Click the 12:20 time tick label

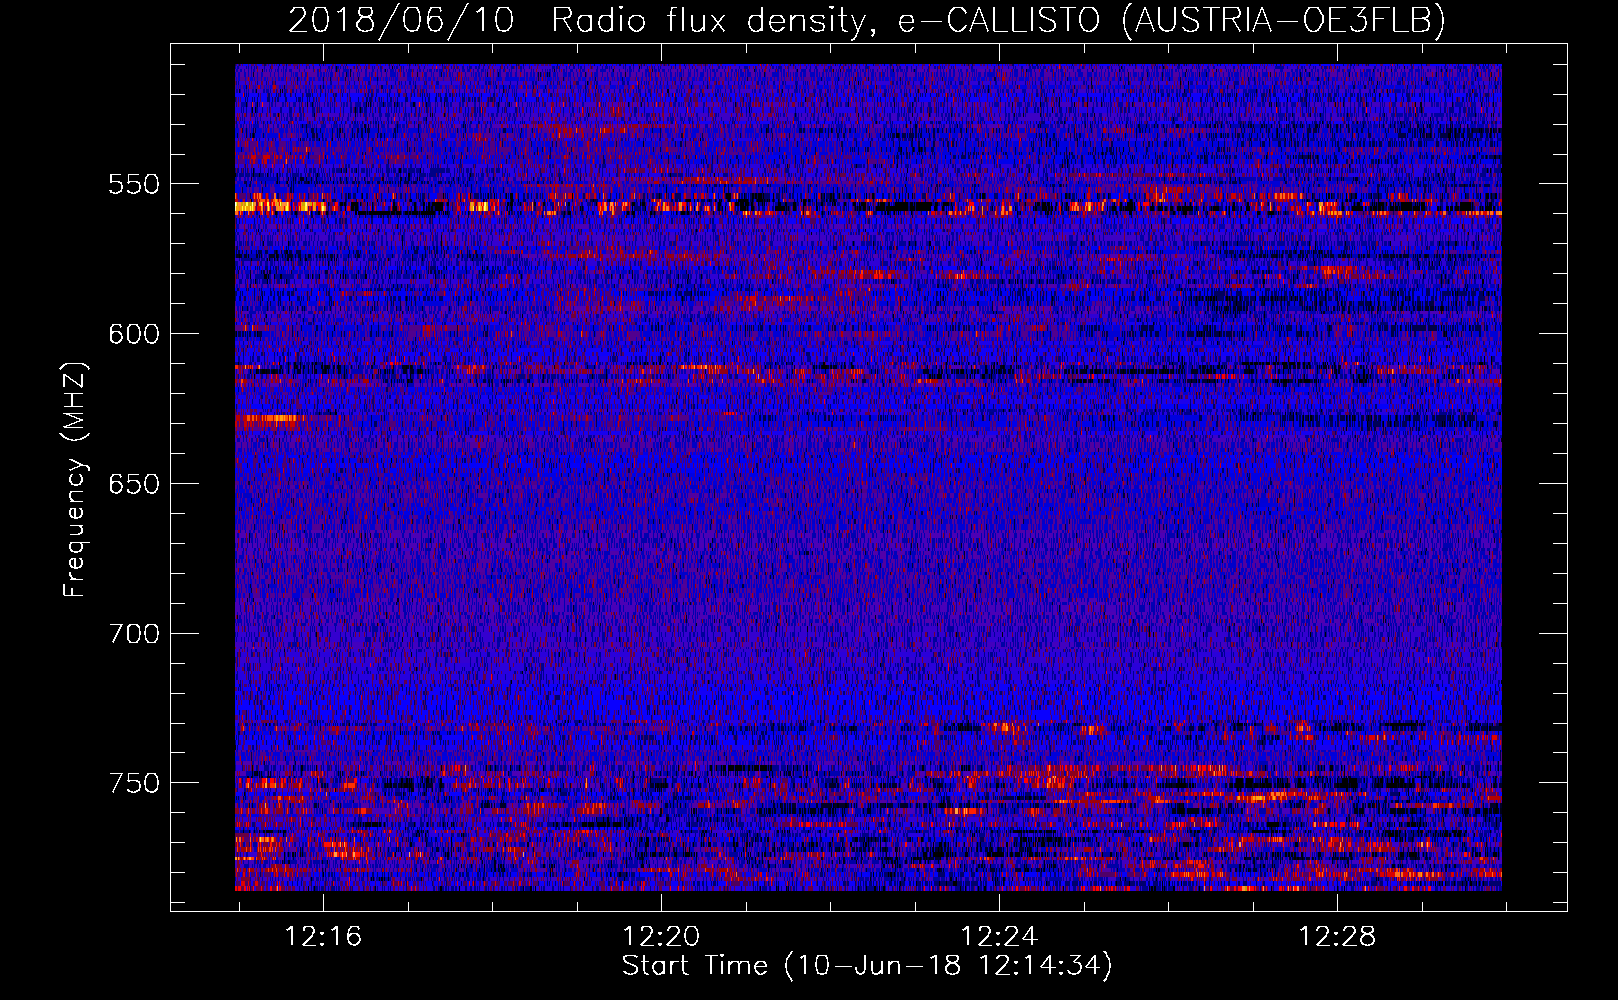(661, 937)
